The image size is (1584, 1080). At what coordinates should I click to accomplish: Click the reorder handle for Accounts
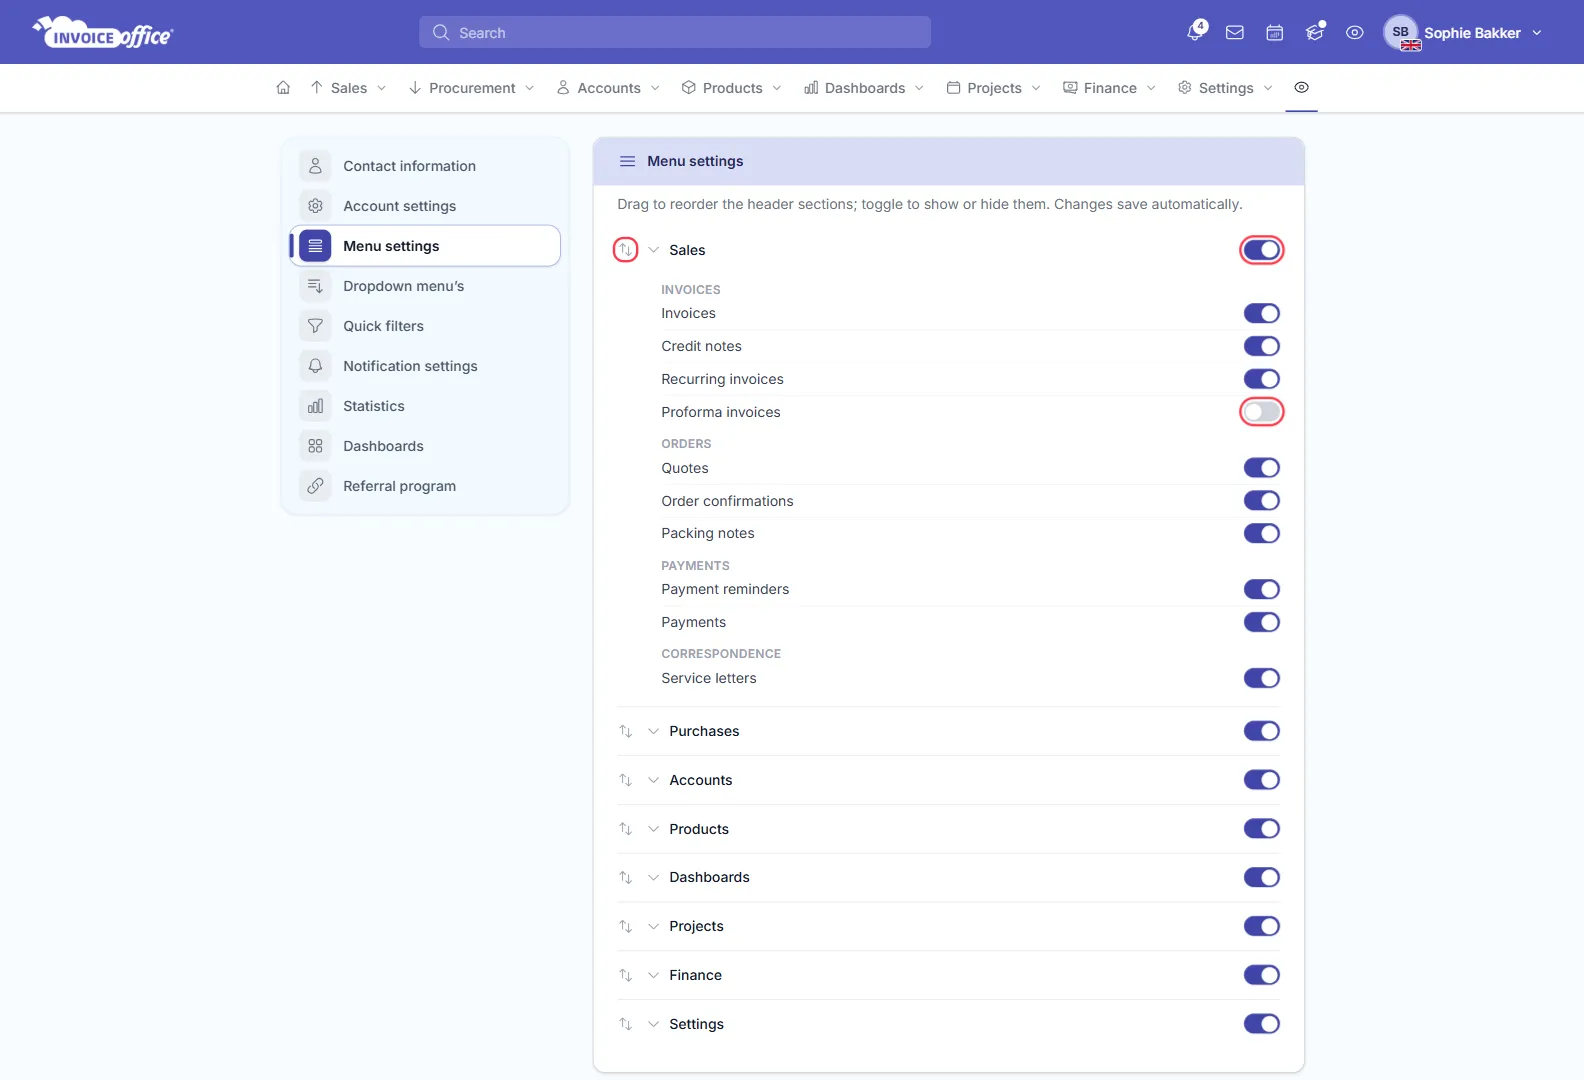[625, 780]
